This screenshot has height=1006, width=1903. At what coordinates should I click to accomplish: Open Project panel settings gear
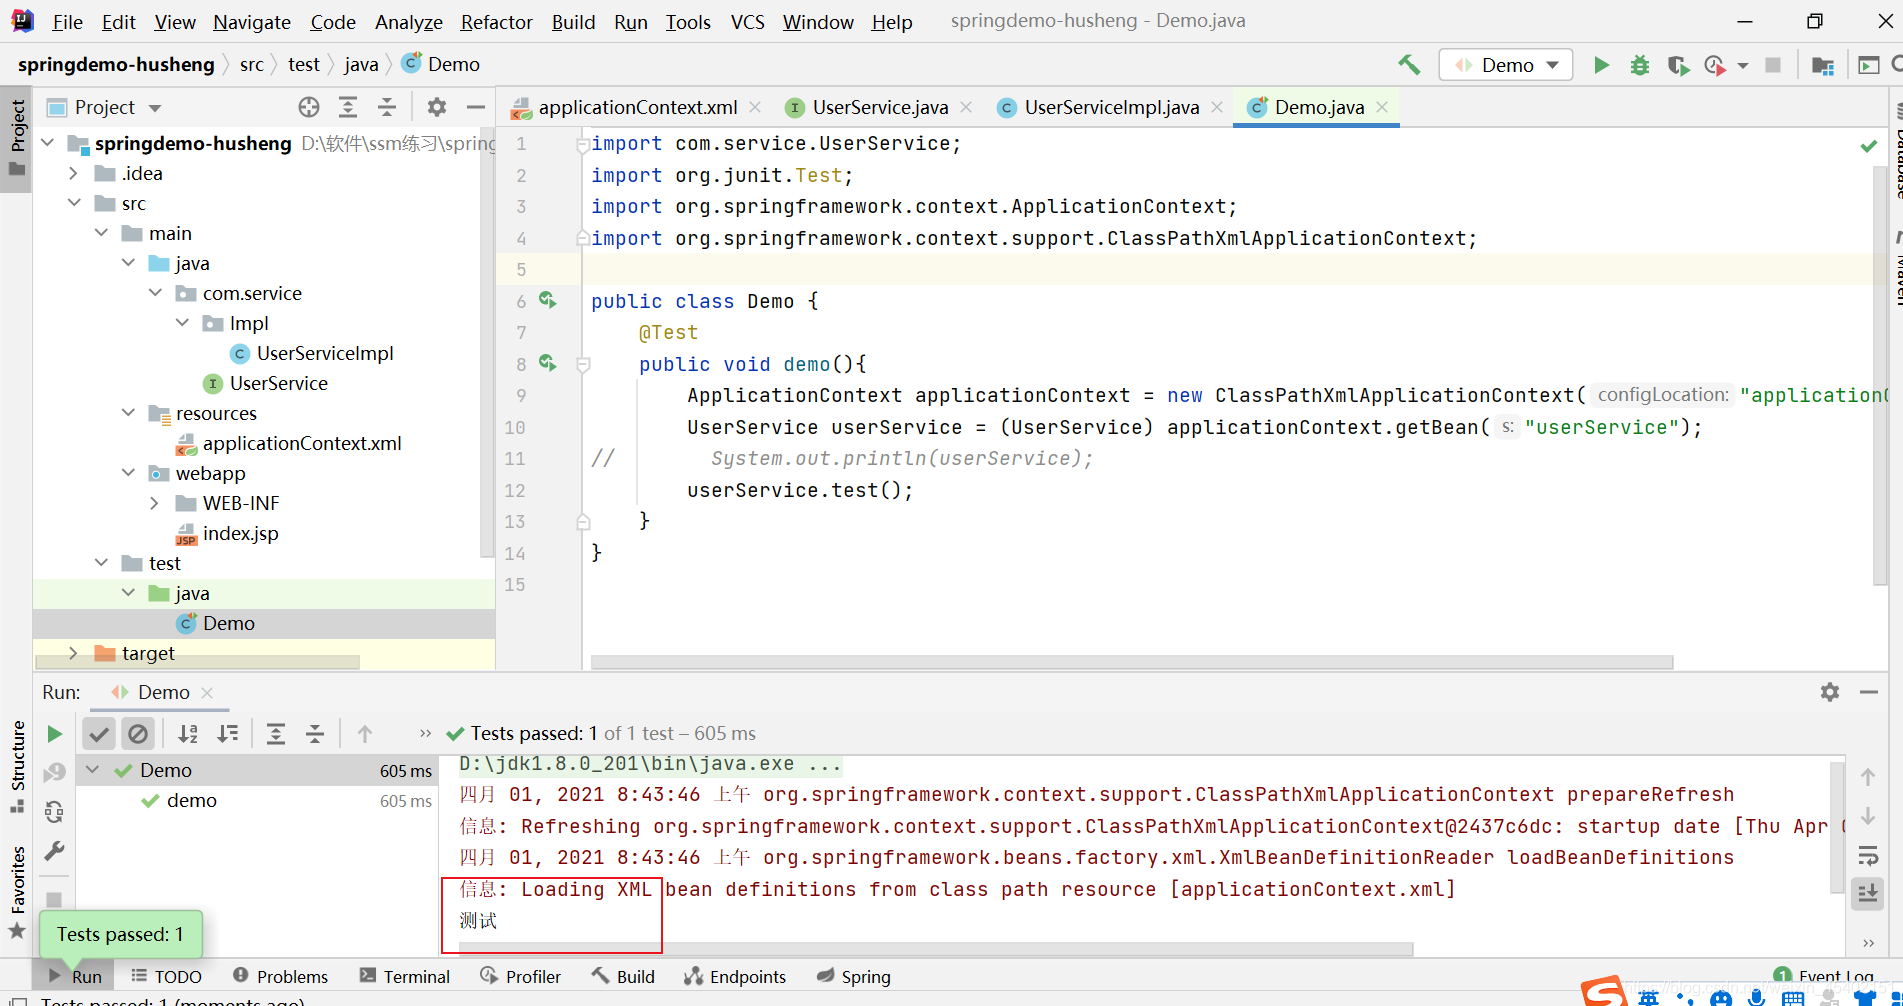click(437, 107)
